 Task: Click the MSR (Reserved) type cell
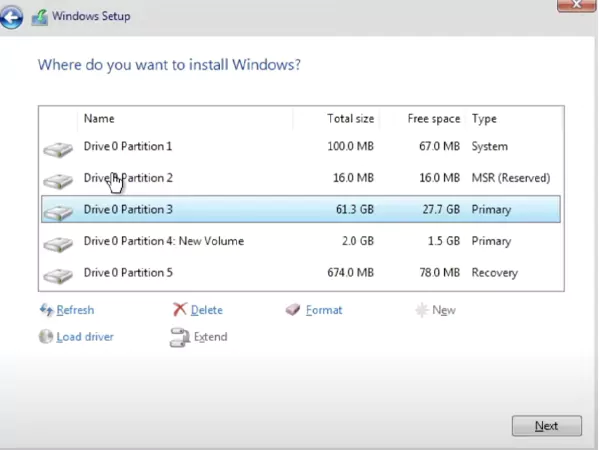(511, 178)
